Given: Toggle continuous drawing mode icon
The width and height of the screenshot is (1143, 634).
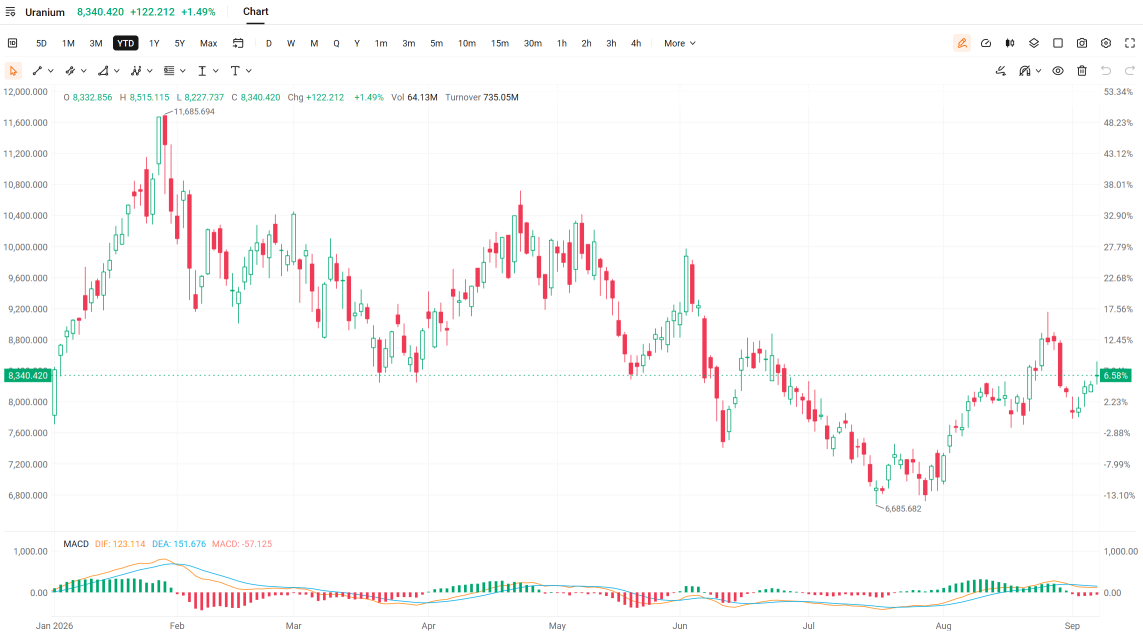Looking at the screenshot, I should pyautogui.click(x=1001, y=71).
